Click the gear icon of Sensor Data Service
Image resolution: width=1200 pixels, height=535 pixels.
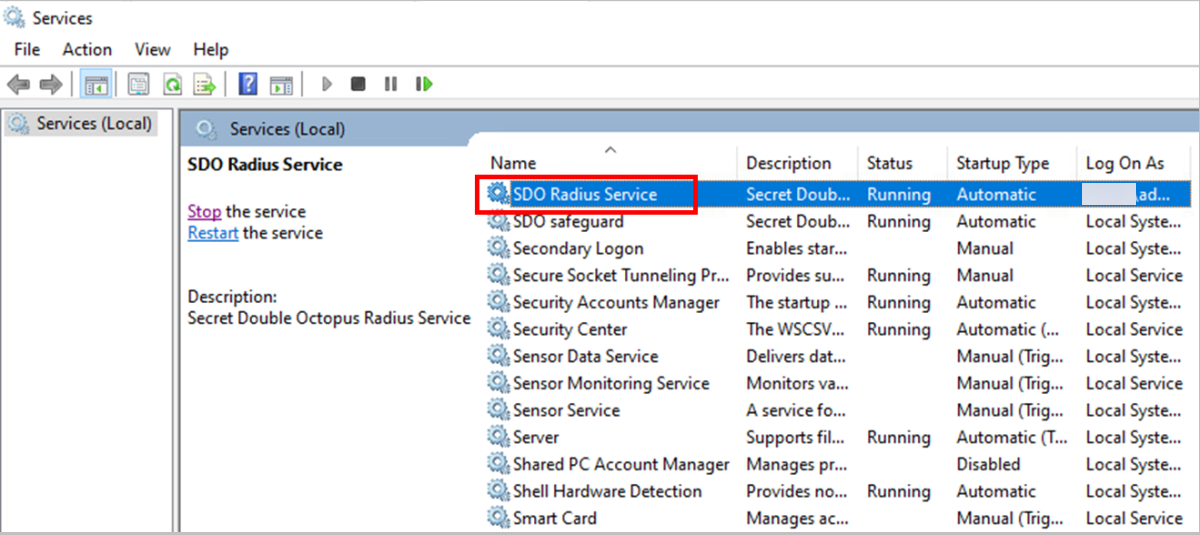pyautogui.click(x=498, y=357)
